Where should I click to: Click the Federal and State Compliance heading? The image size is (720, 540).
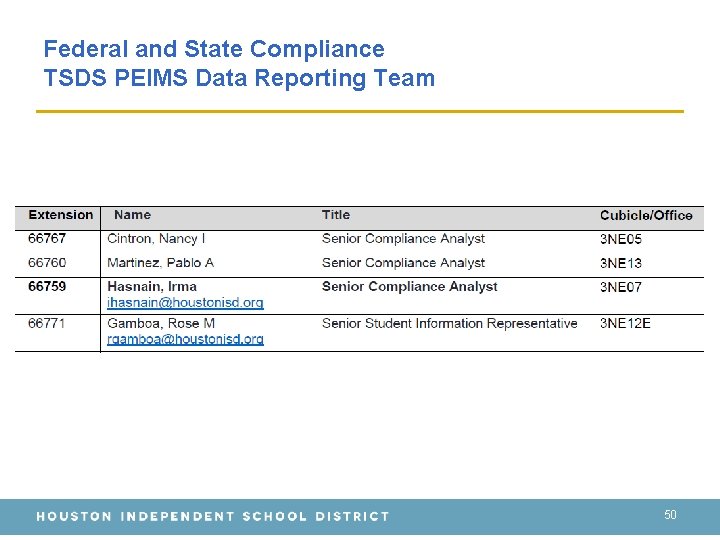coord(214,49)
